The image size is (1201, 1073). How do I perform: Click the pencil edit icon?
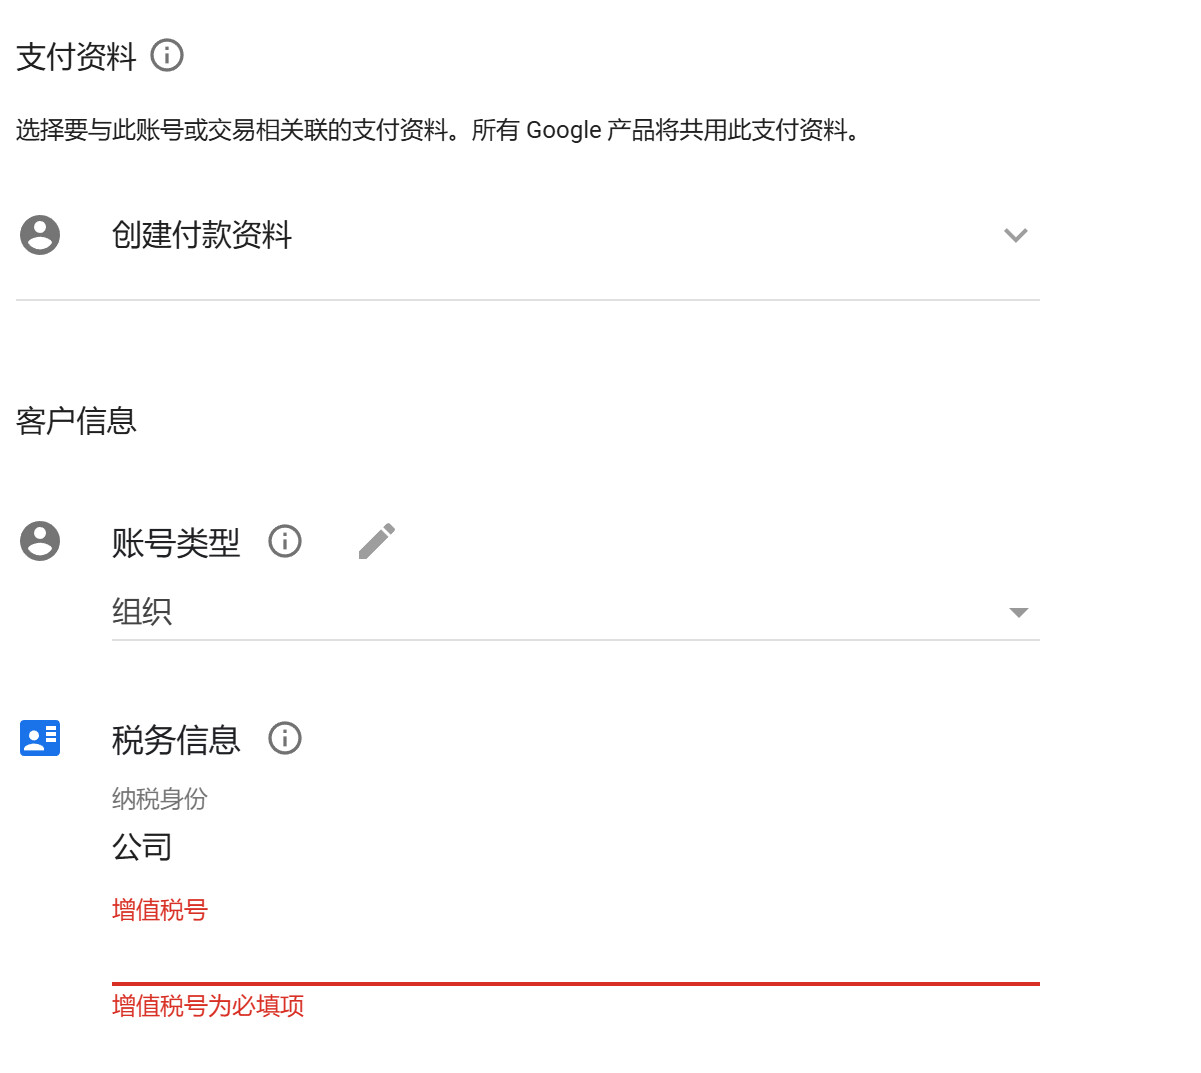[x=377, y=541]
